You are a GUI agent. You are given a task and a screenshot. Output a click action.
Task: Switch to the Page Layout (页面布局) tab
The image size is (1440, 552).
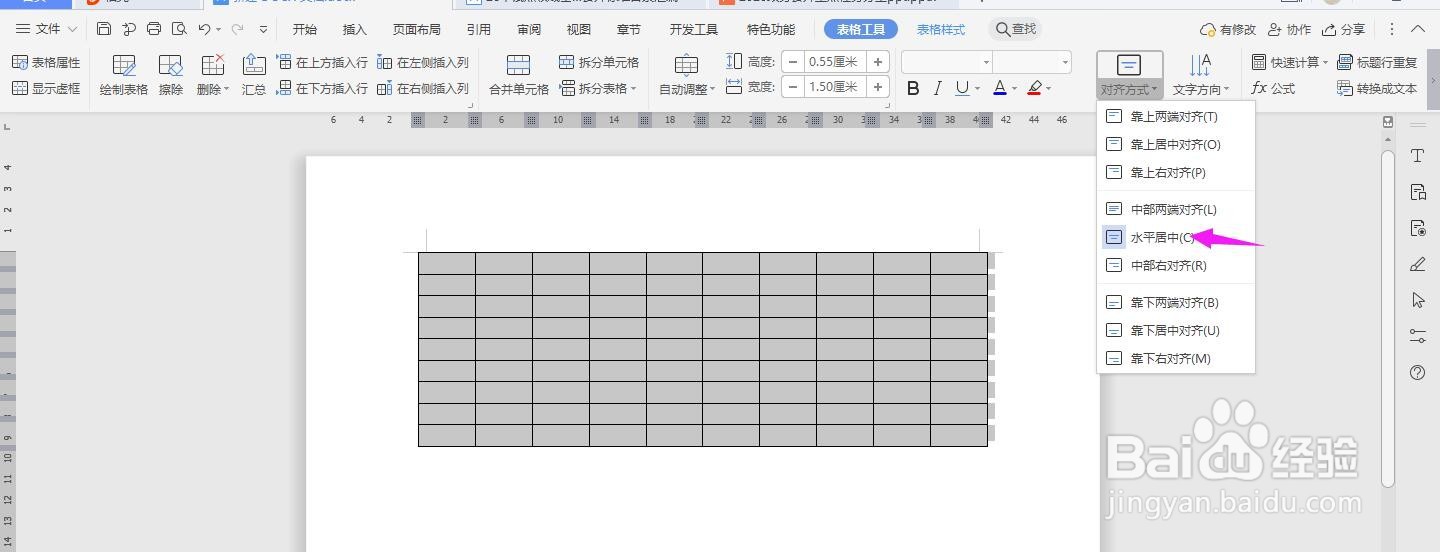coord(416,29)
